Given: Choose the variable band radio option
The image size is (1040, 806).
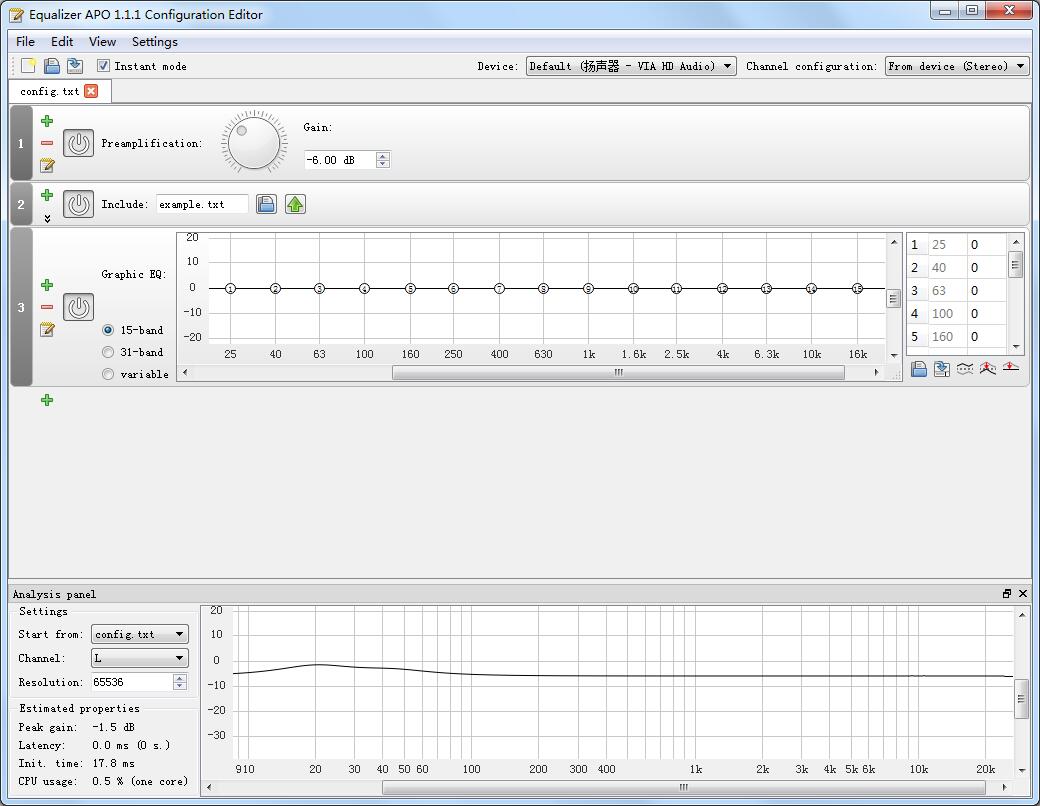Looking at the screenshot, I should click(x=108, y=374).
